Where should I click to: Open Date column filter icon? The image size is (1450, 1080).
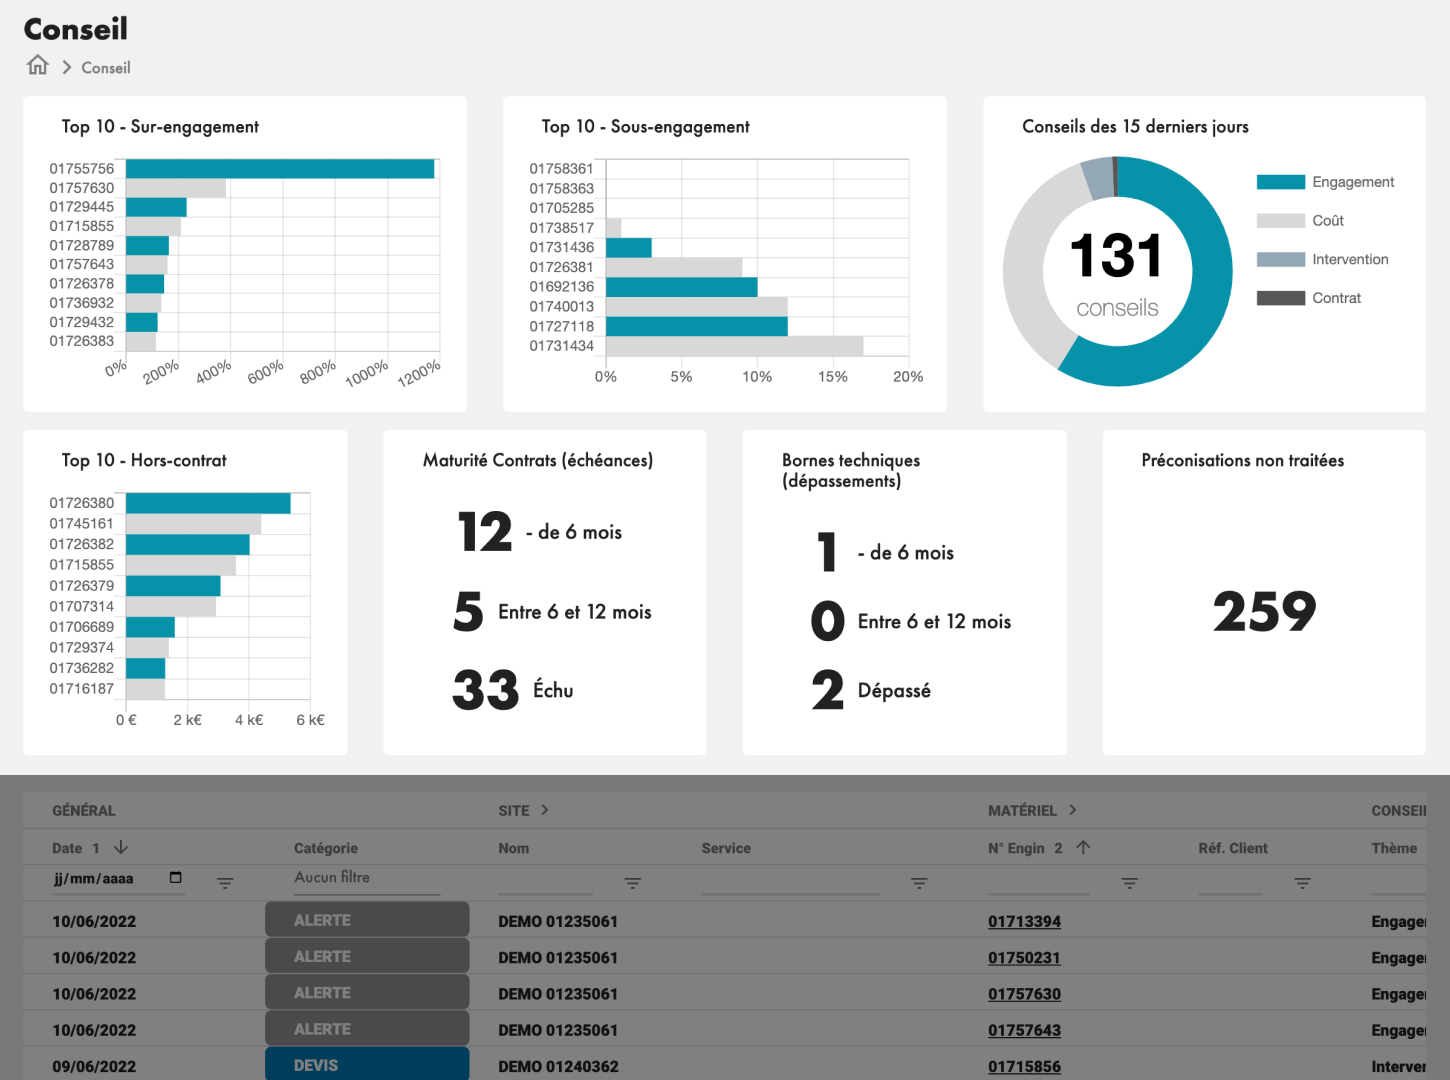click(225, 883)
